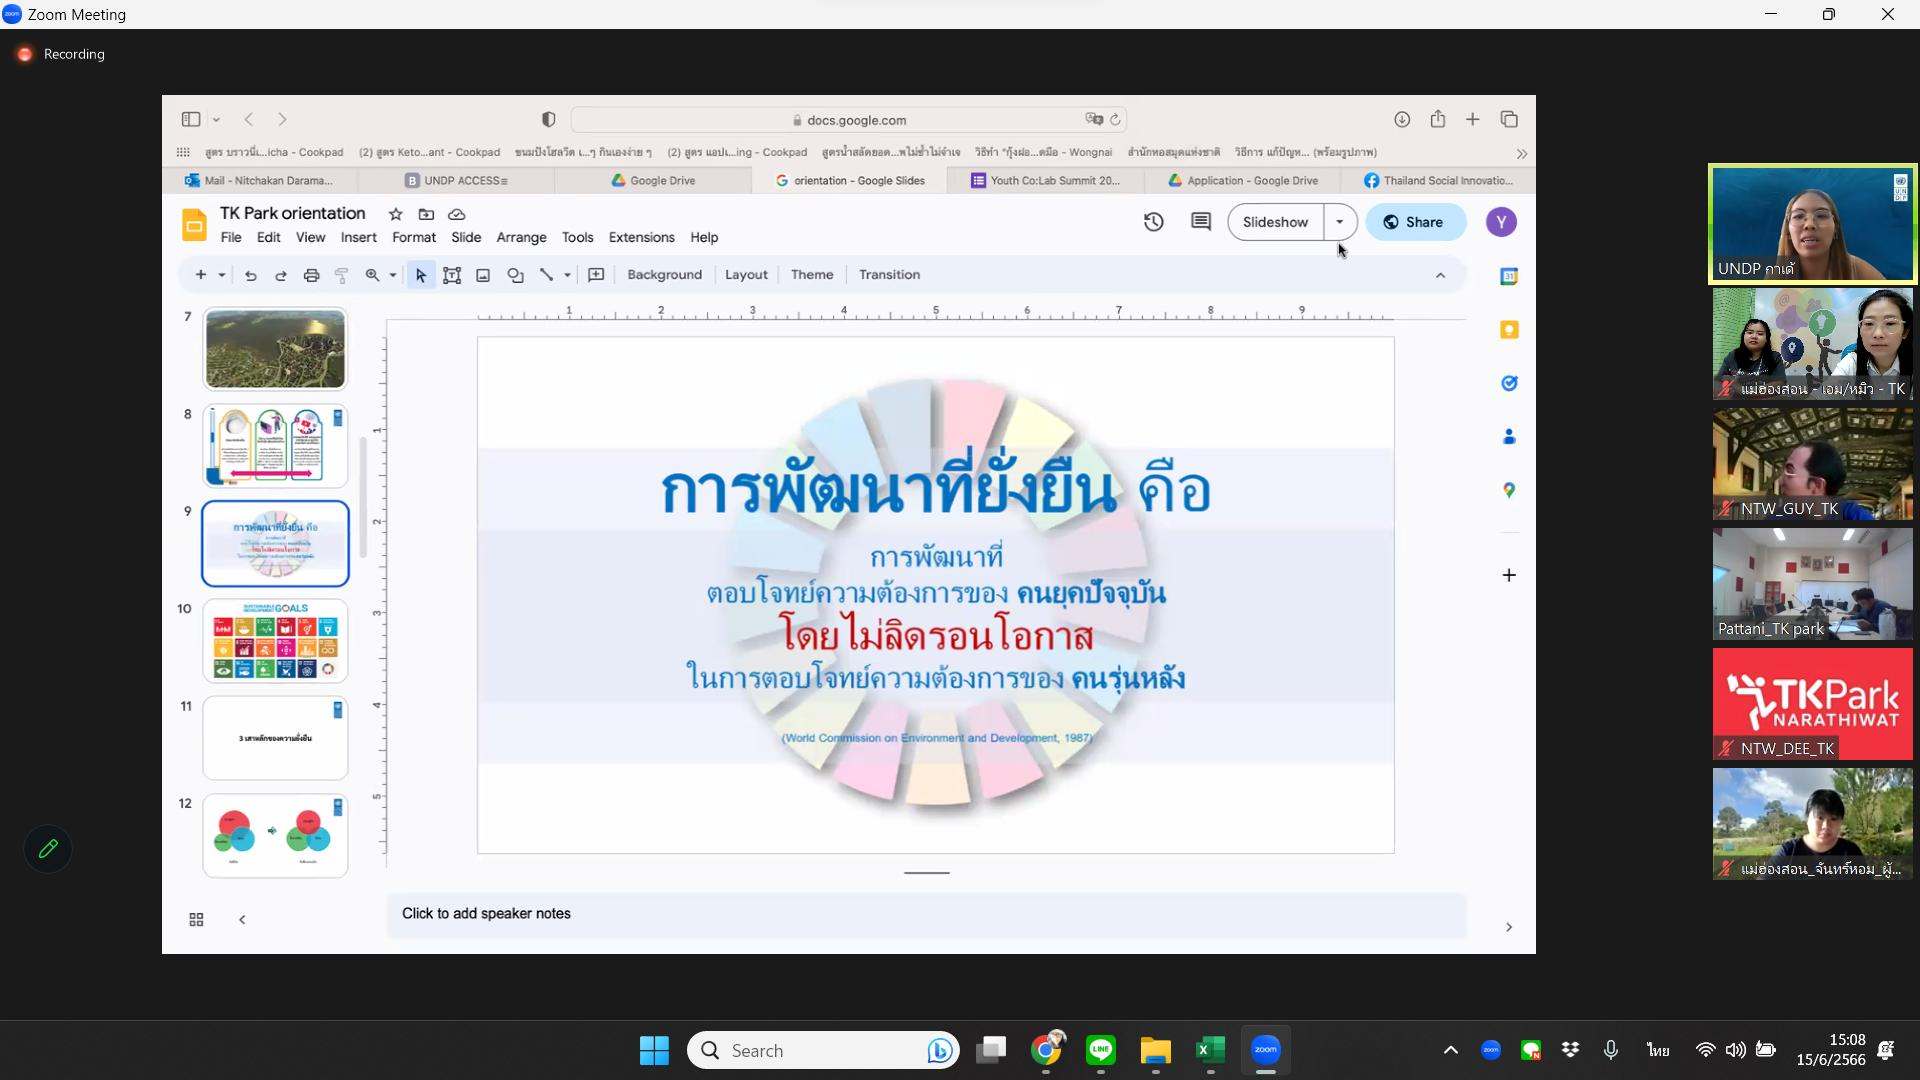
Task: Select the paint format roller icon
Action: tap(342, 275)
